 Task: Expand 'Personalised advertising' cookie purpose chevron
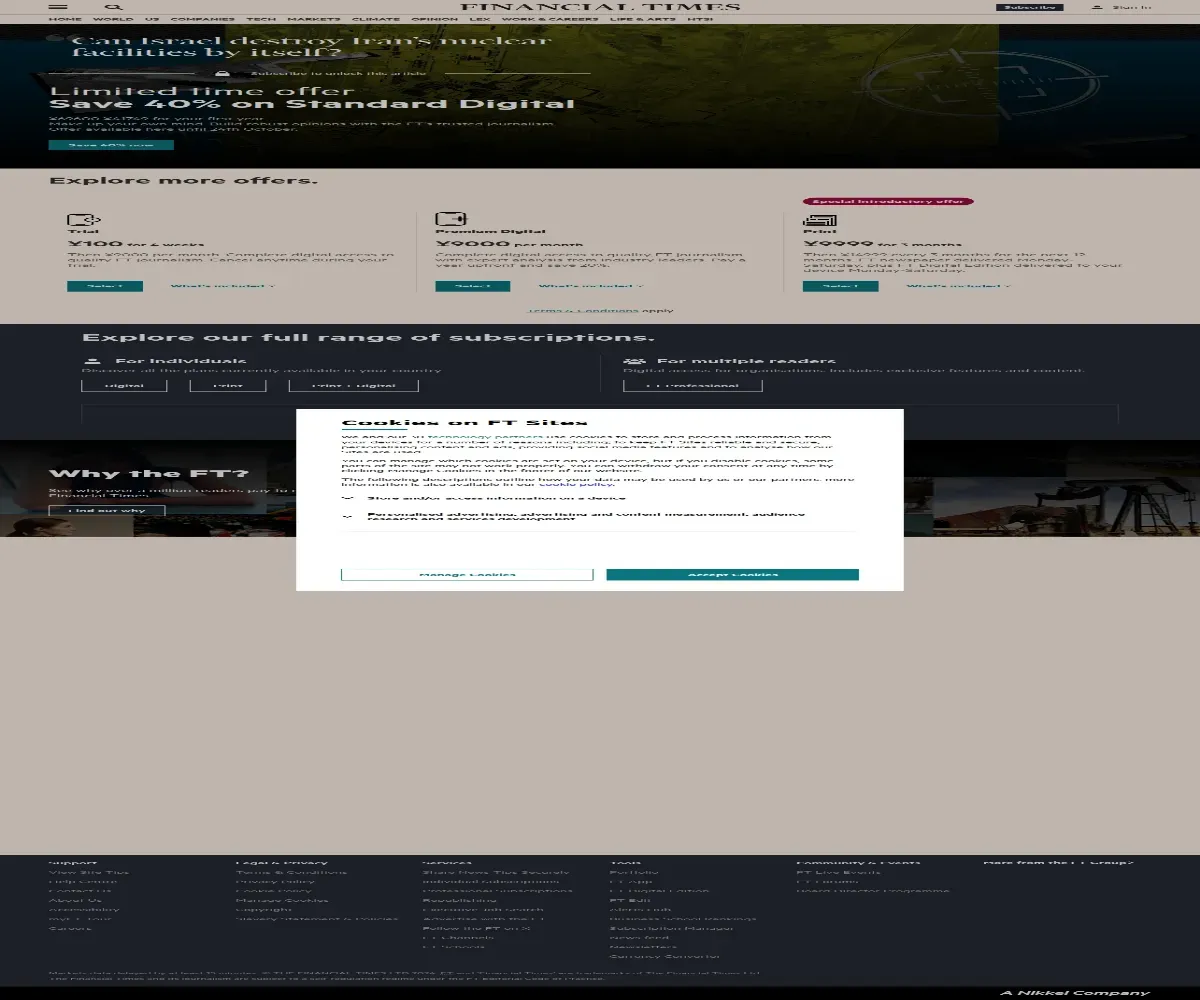click(347, 517)
